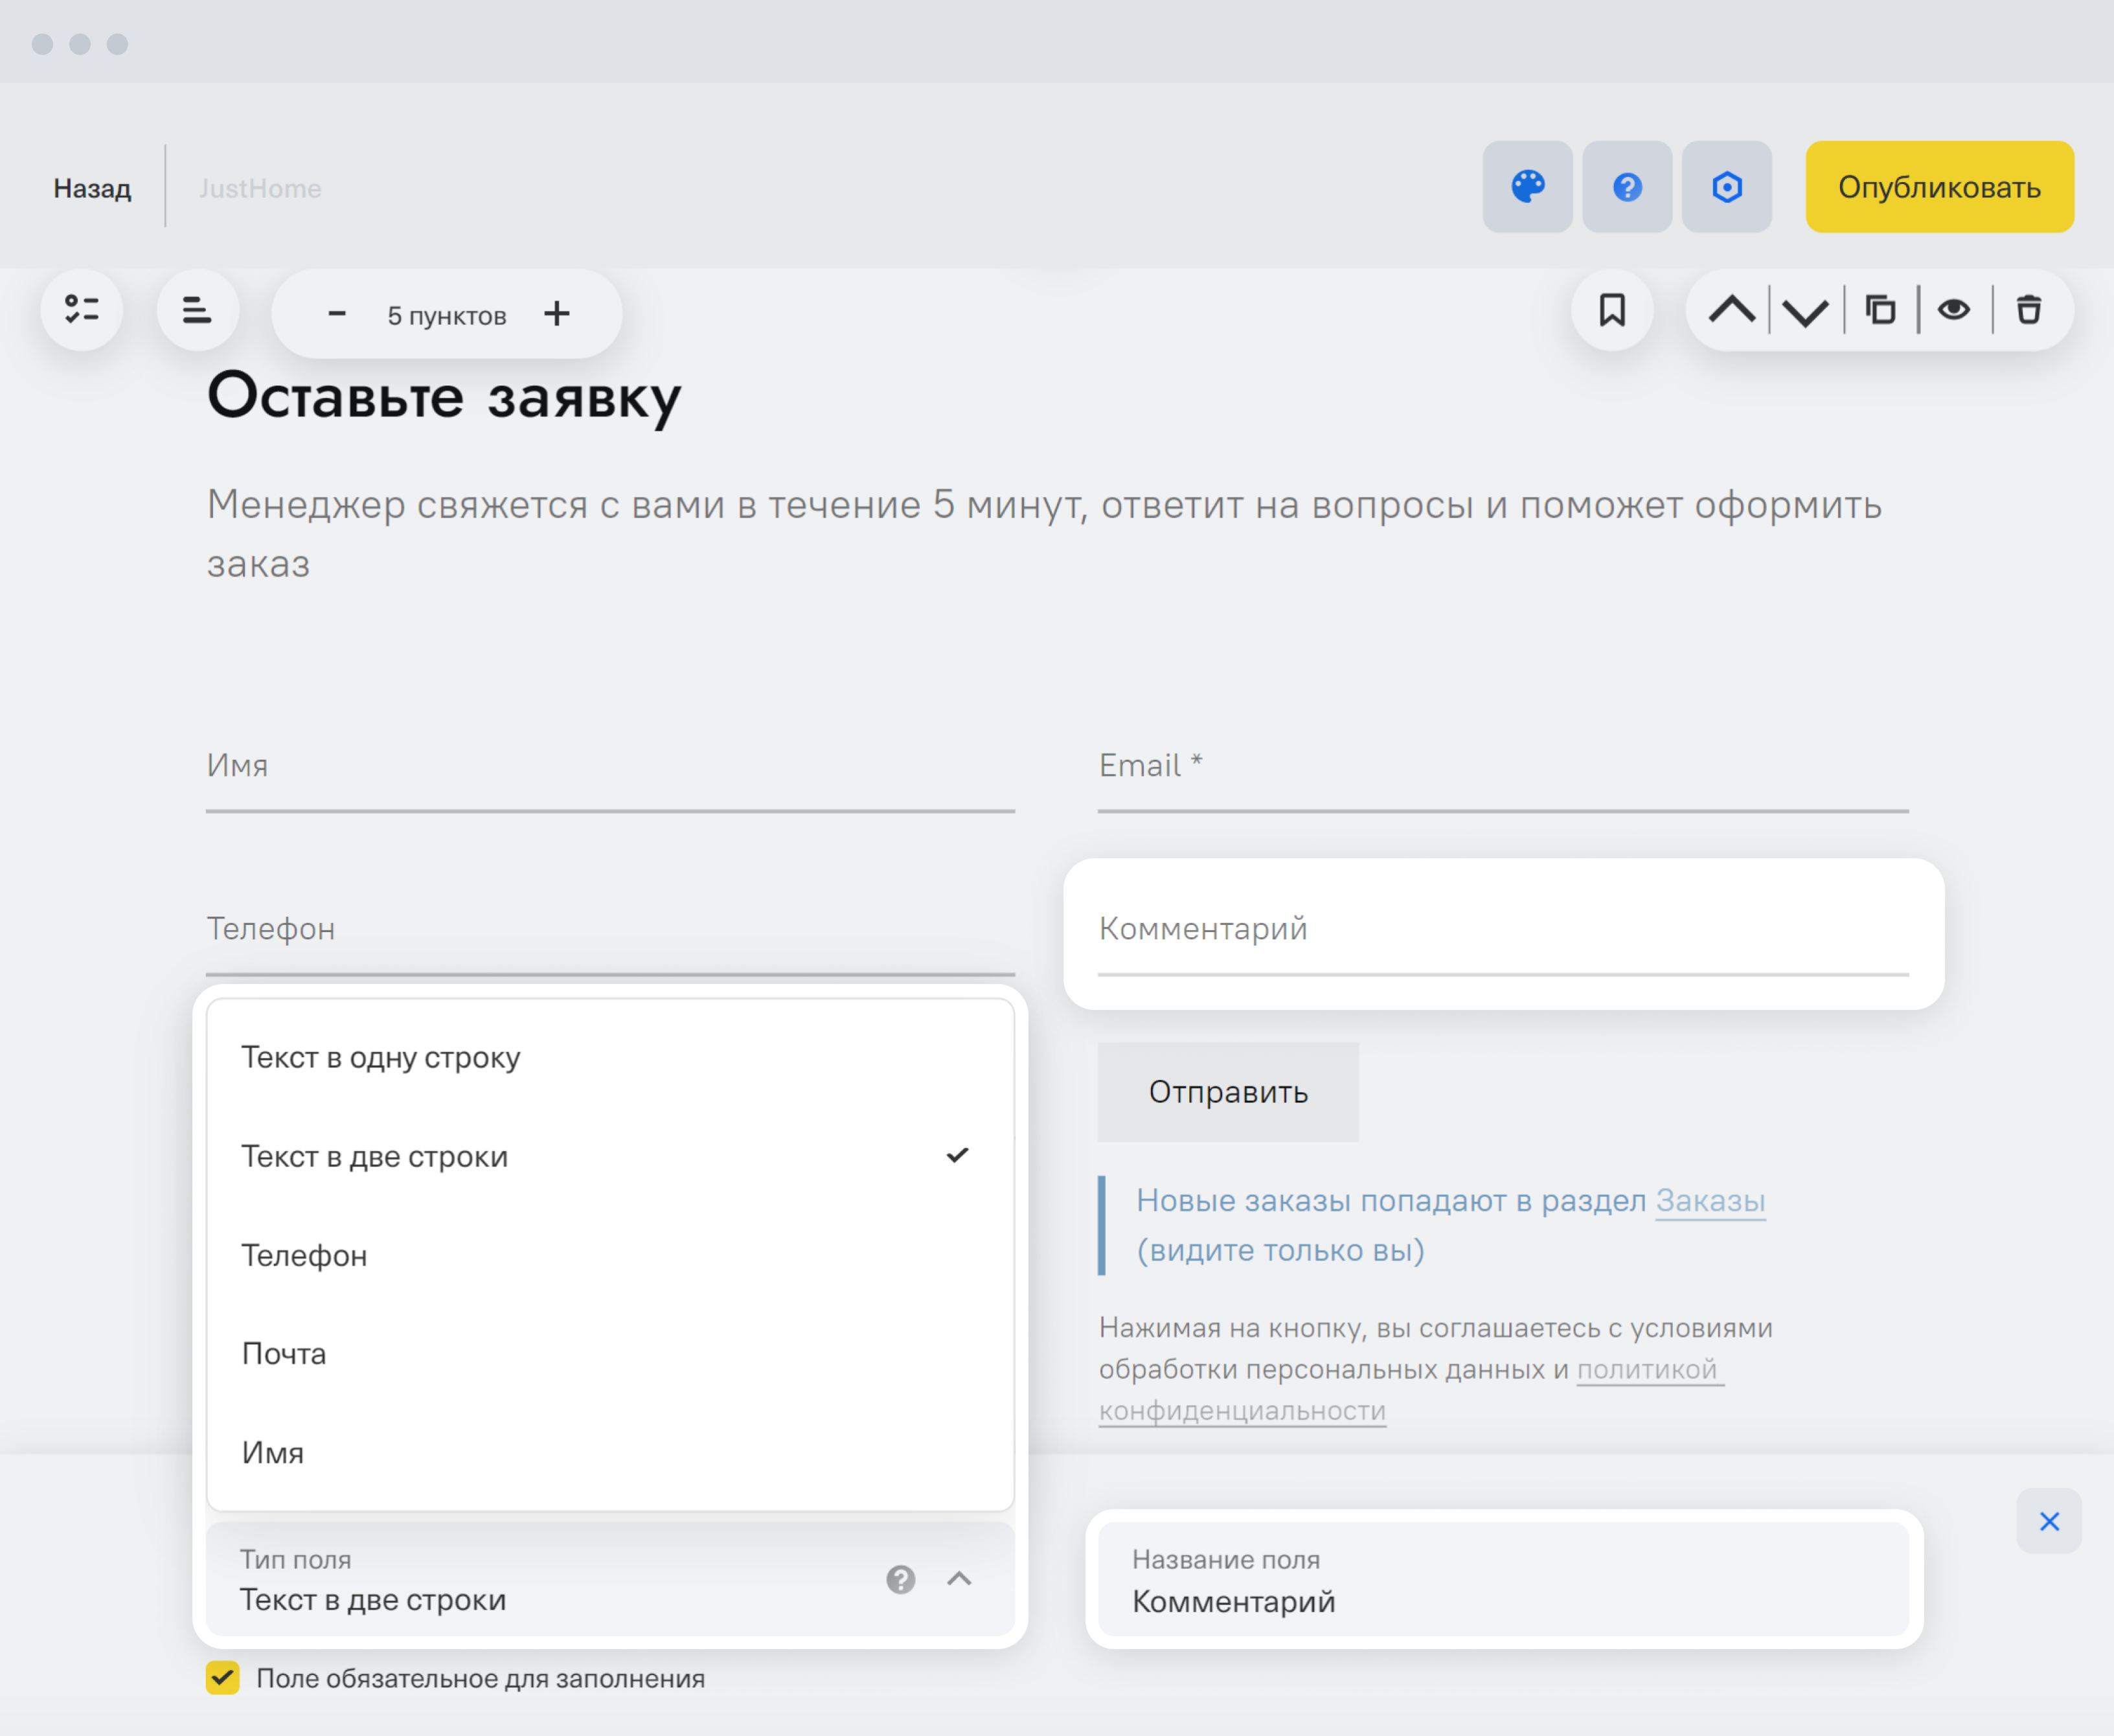The image size is (2114, 1736).
Task: Click the '5 пунктов' counter label
Action: tap(447, 316)
